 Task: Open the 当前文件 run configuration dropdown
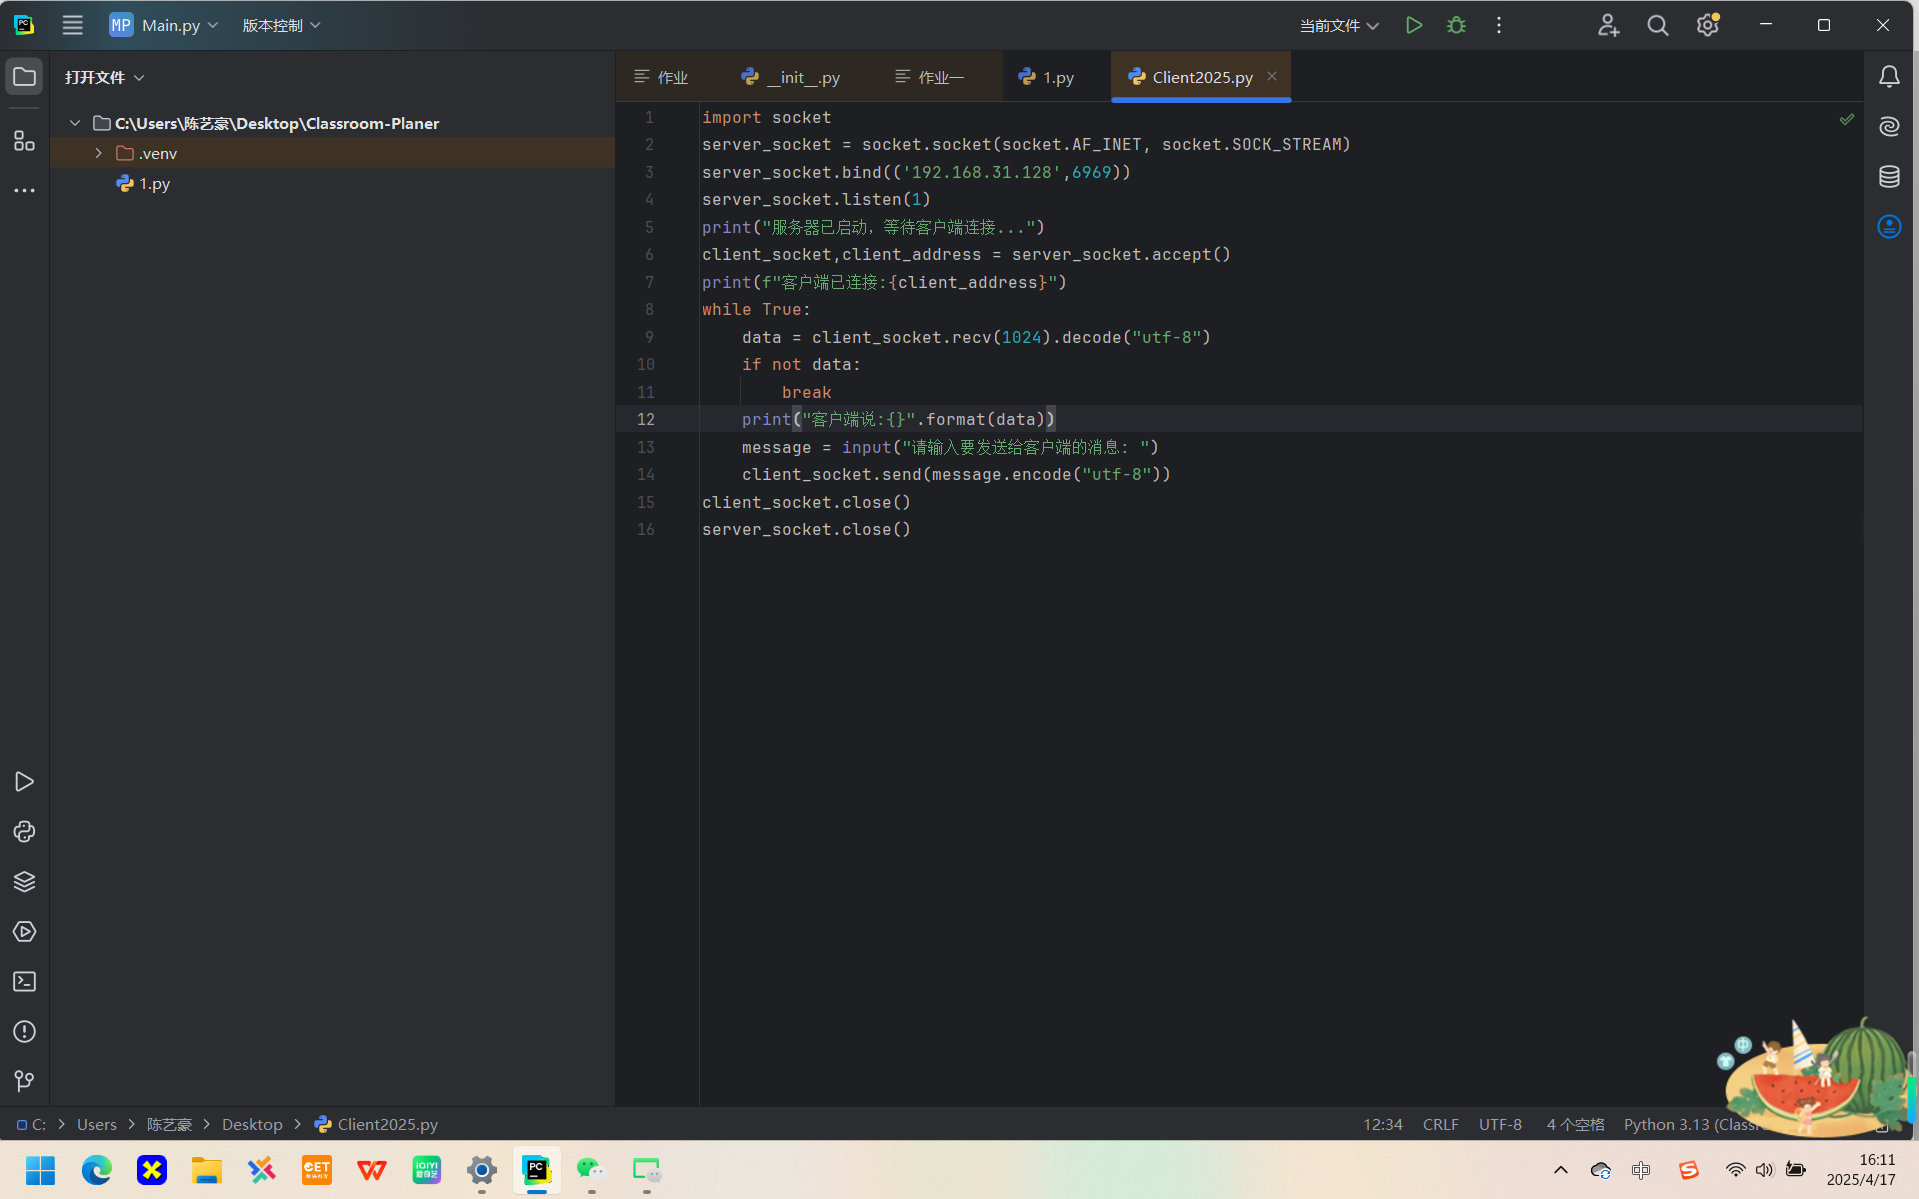(x=1338, y=25)
